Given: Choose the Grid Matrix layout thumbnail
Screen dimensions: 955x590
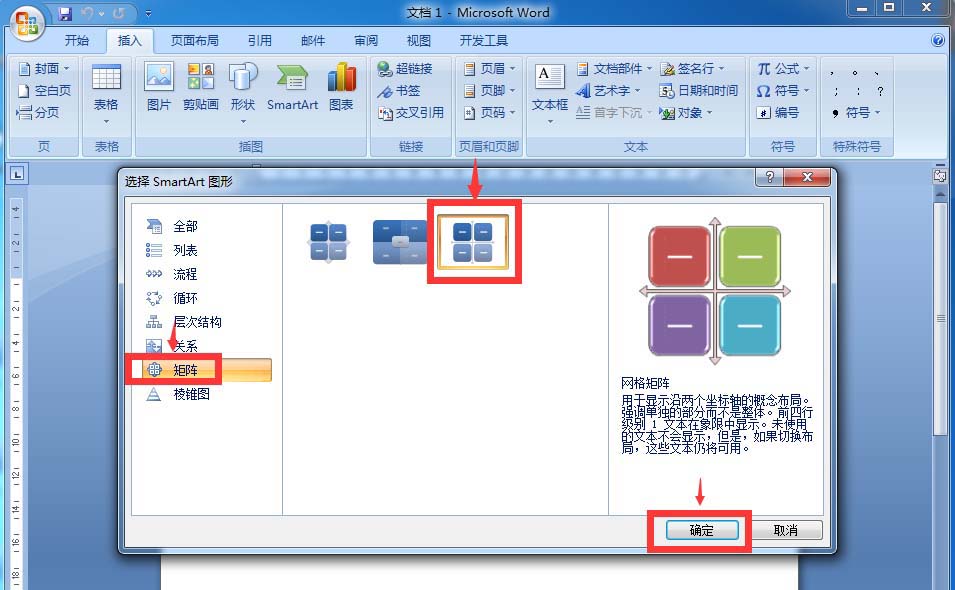Looking at the screenshot, I should [x=473, y=242].
